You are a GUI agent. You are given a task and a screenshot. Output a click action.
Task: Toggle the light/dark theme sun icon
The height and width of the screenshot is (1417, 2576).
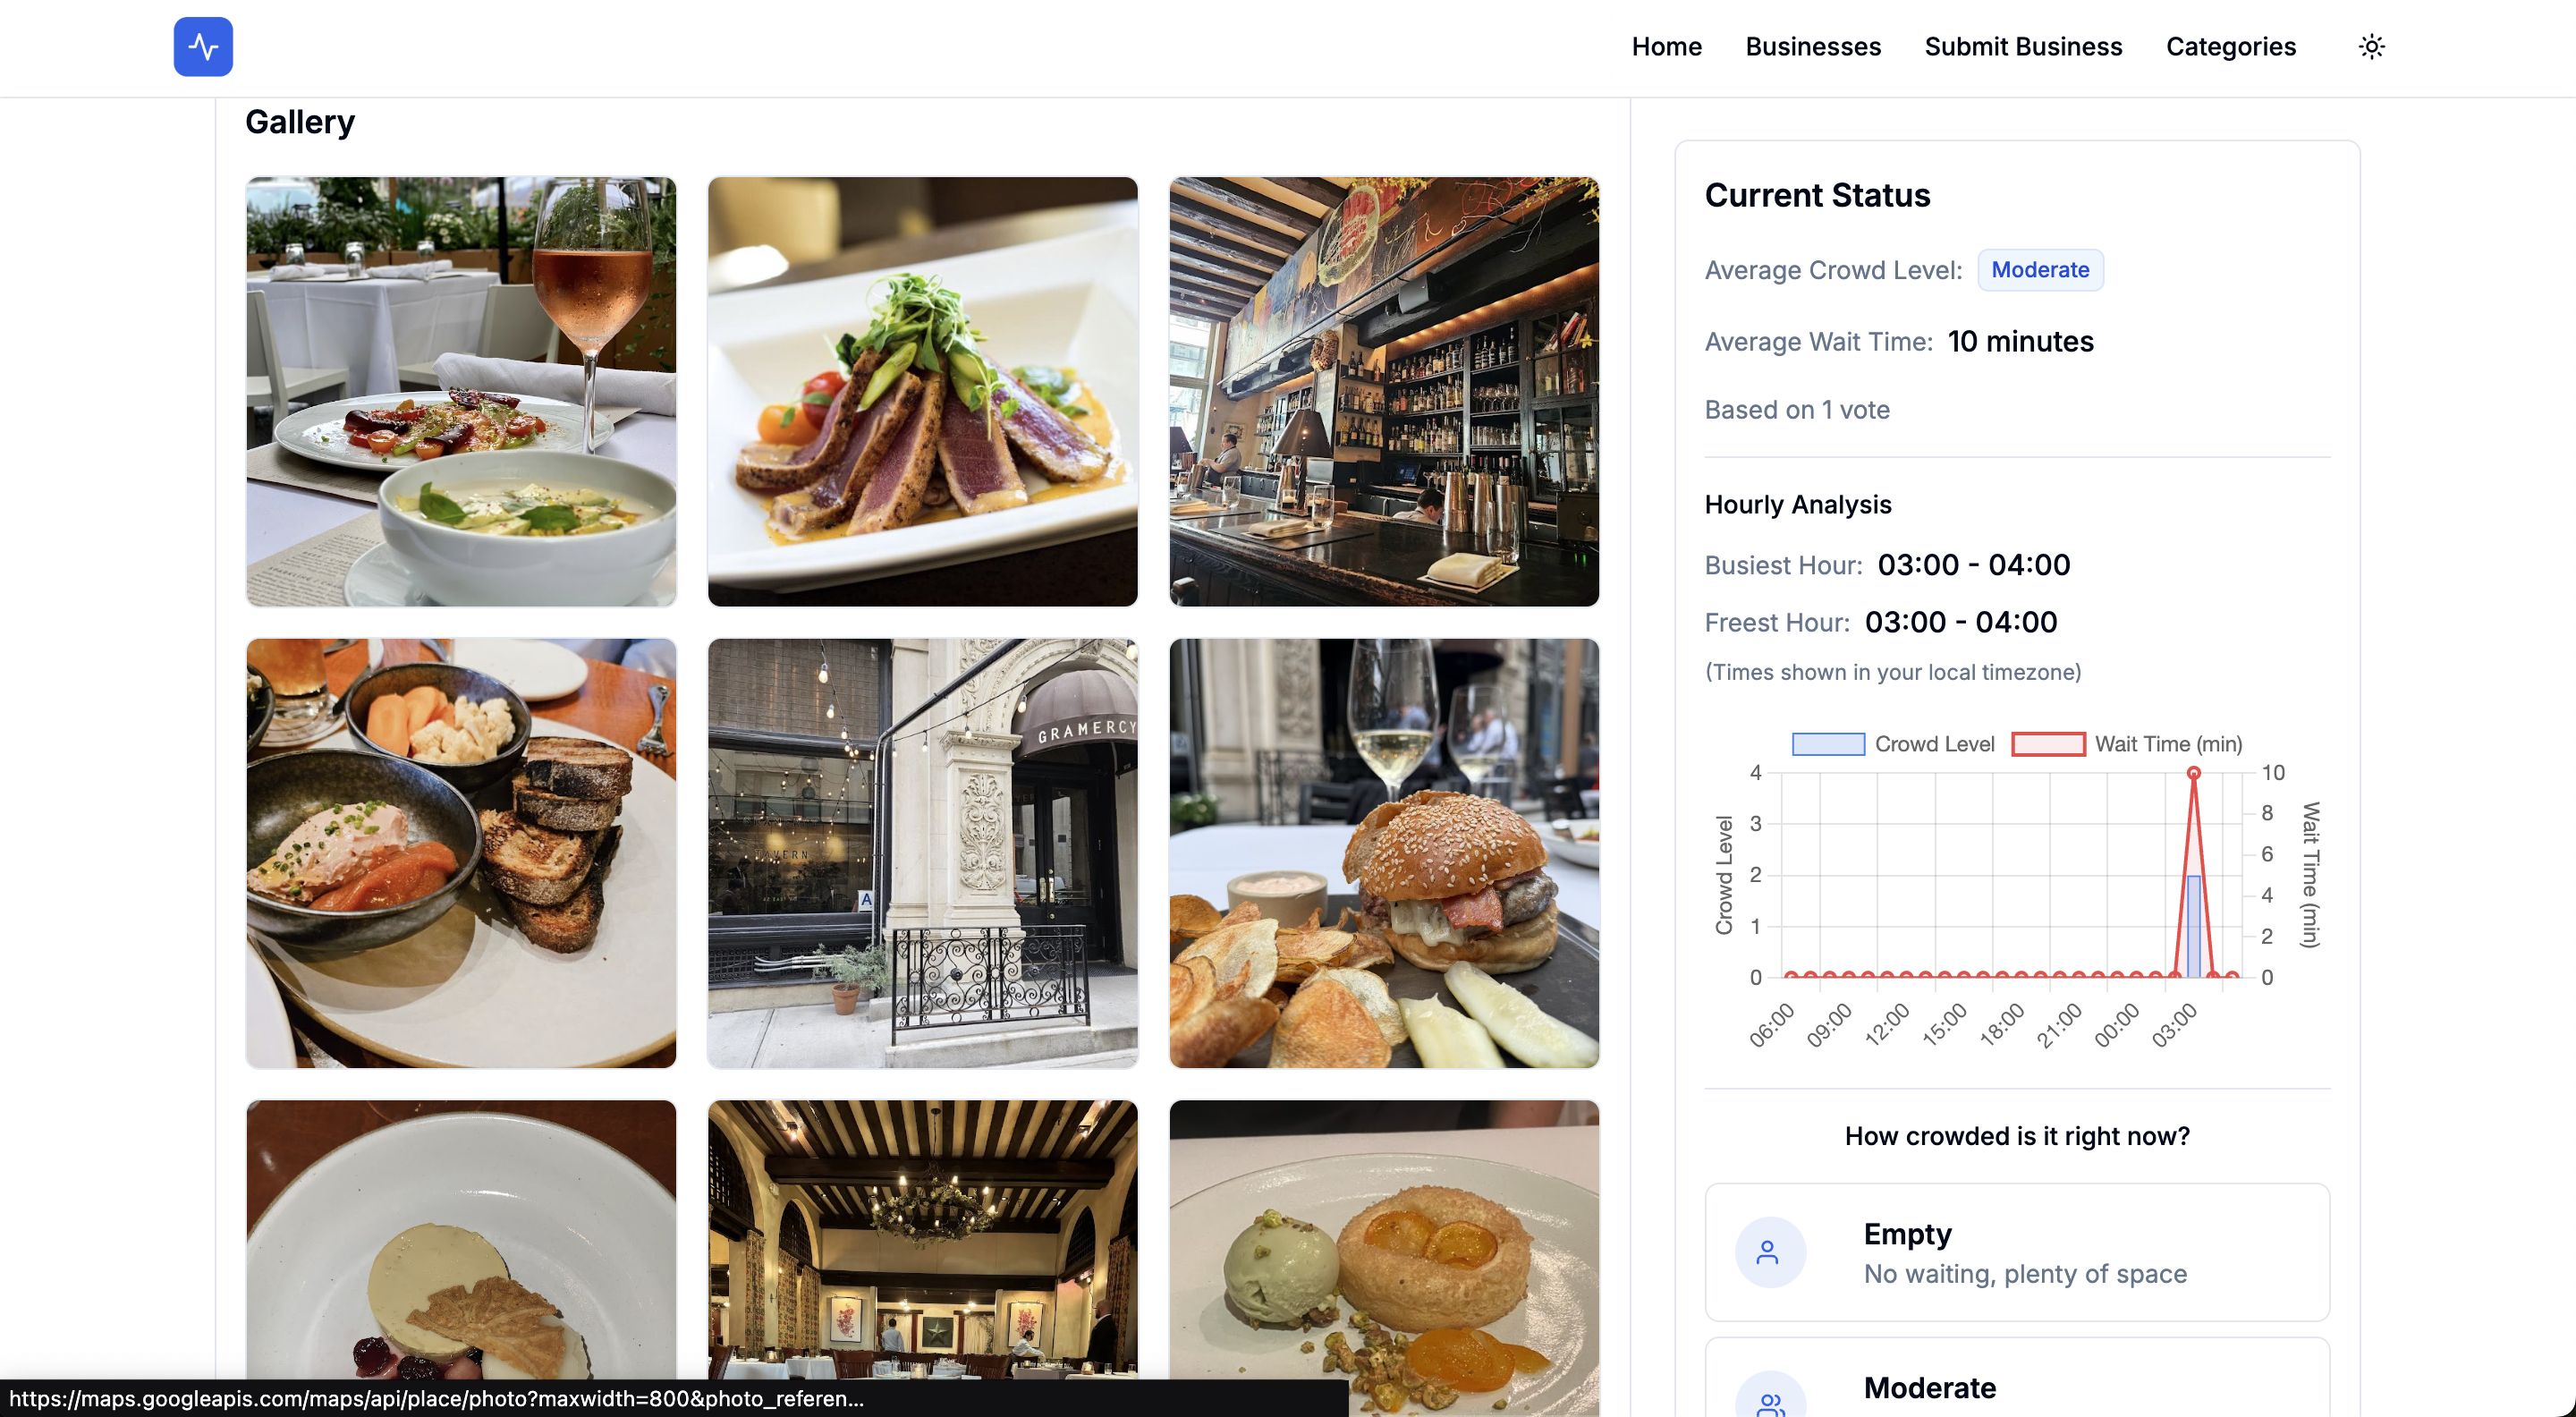click(x=2371, y=46)
